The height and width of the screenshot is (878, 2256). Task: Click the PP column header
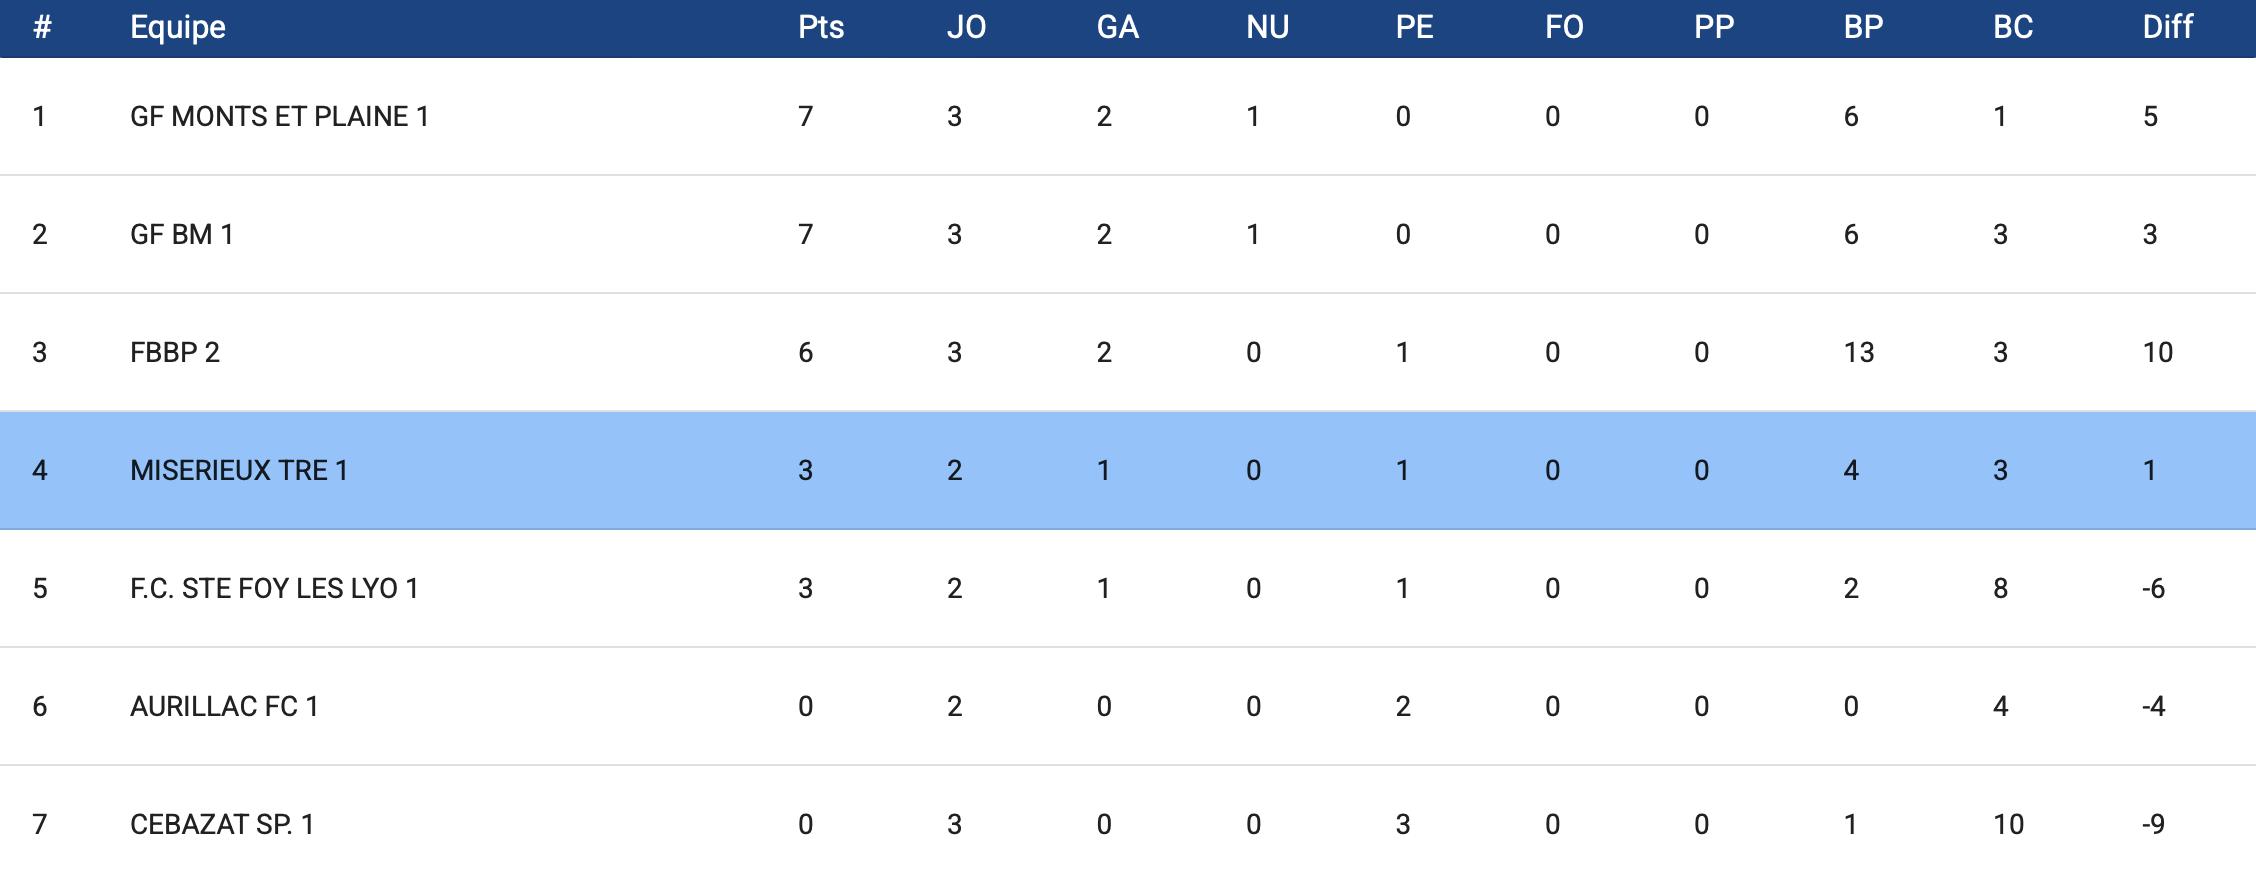tap(1713, 27)
